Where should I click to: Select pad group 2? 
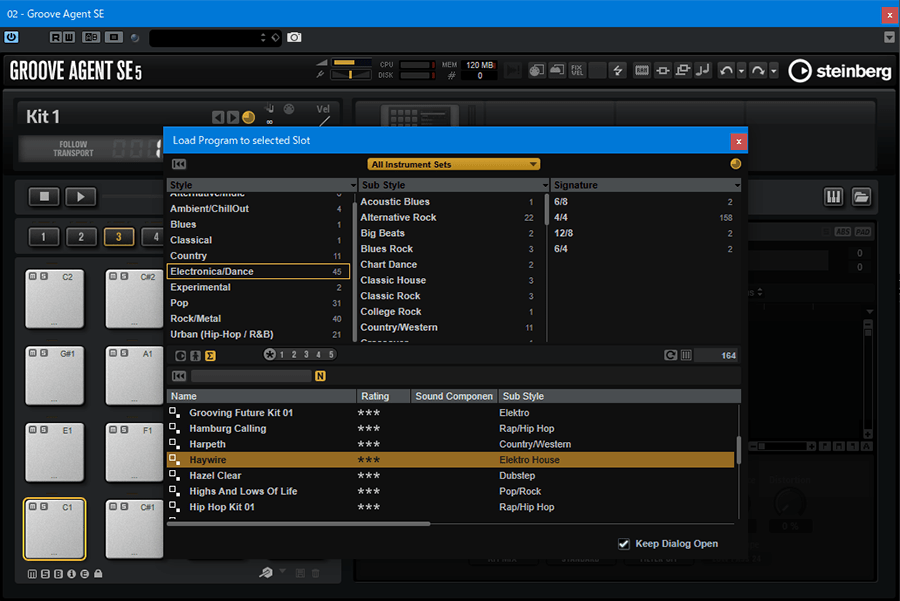pyautogui.click(x=81, y=236)
